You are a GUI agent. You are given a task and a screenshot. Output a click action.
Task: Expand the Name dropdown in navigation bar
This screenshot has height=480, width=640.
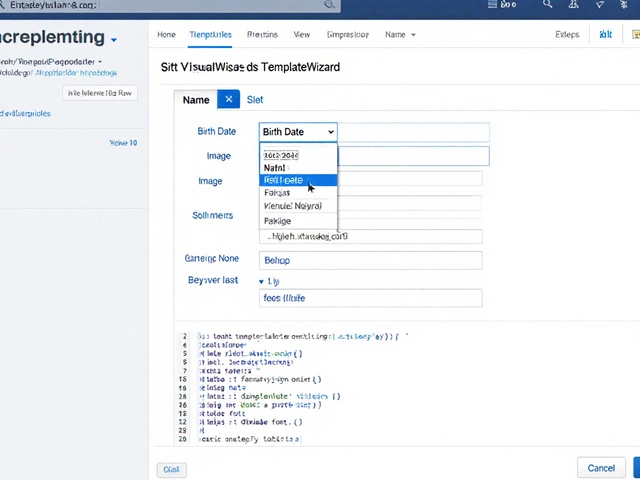[x=400, y=35]
